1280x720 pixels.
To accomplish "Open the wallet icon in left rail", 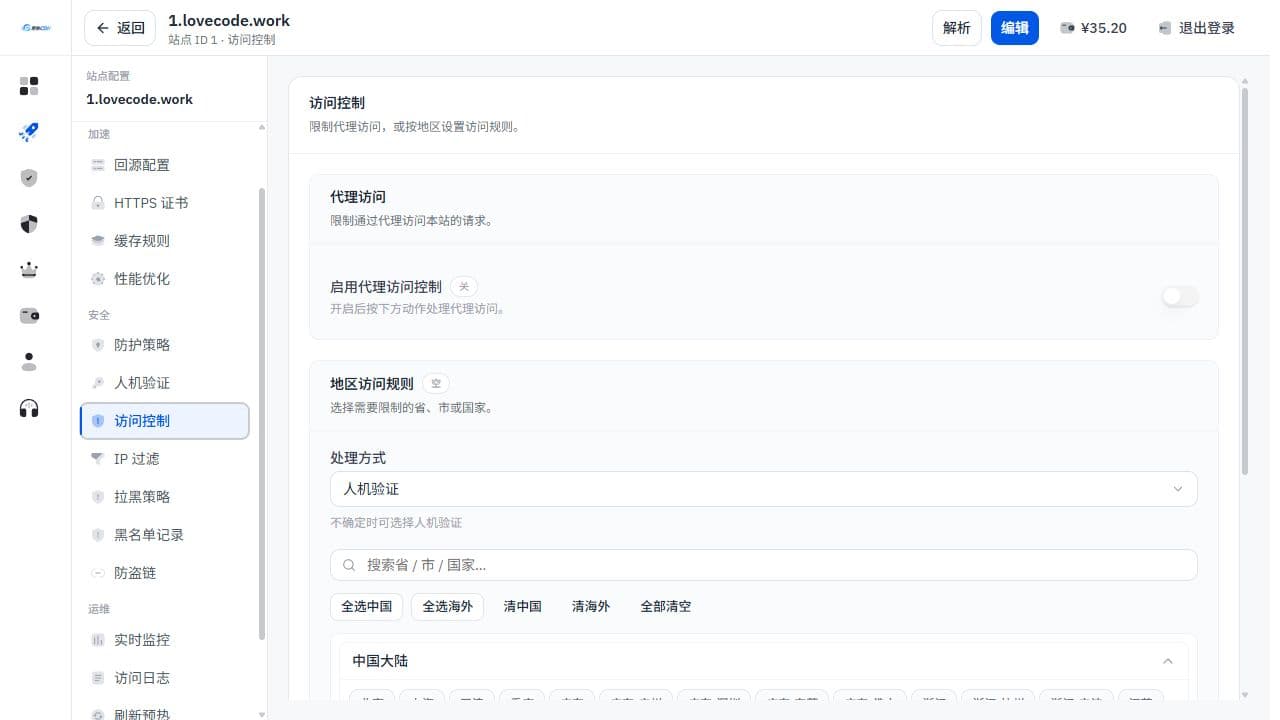I will [29, 316].
